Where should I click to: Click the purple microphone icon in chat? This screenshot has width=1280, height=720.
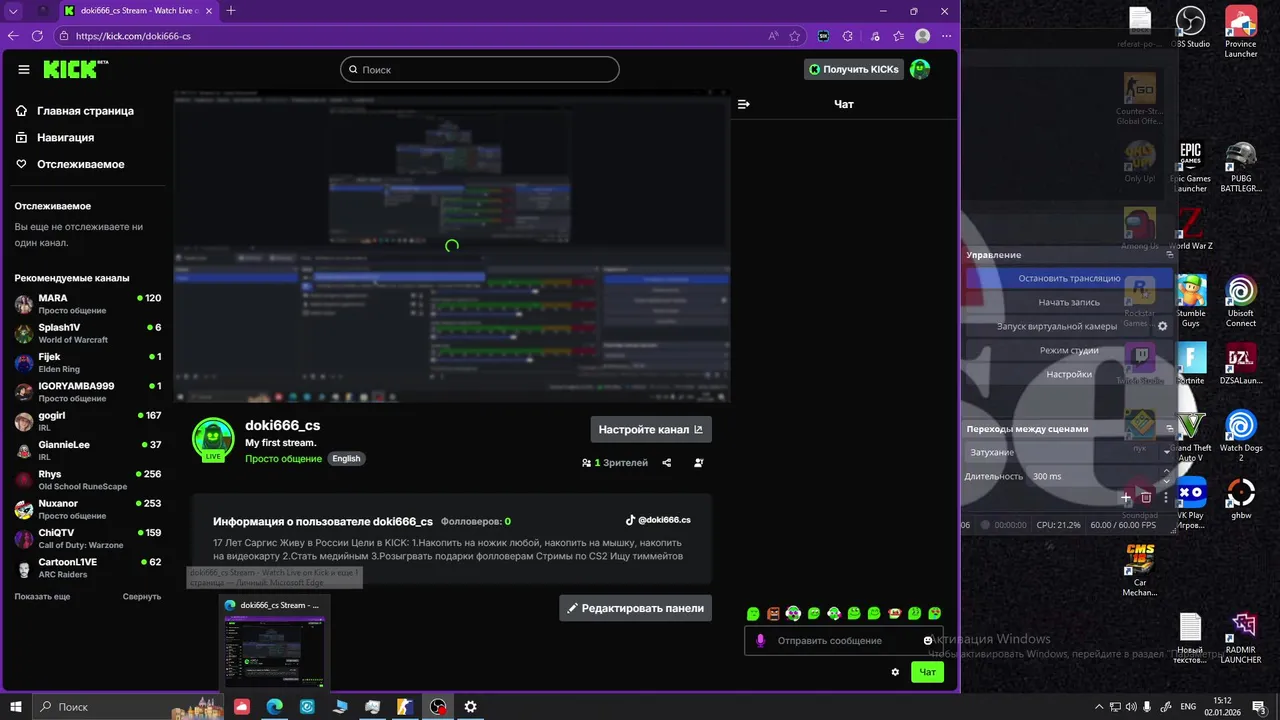(x=760, y=640)
